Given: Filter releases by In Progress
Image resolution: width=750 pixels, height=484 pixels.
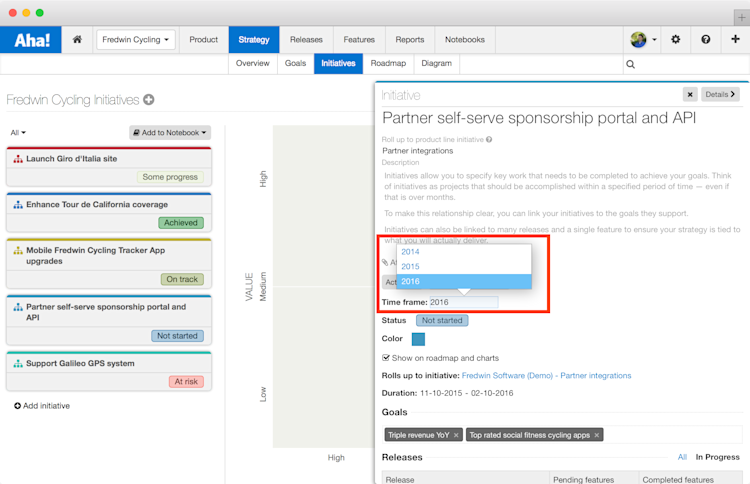Looking at the screenshot, I should (x=717, y=457).
